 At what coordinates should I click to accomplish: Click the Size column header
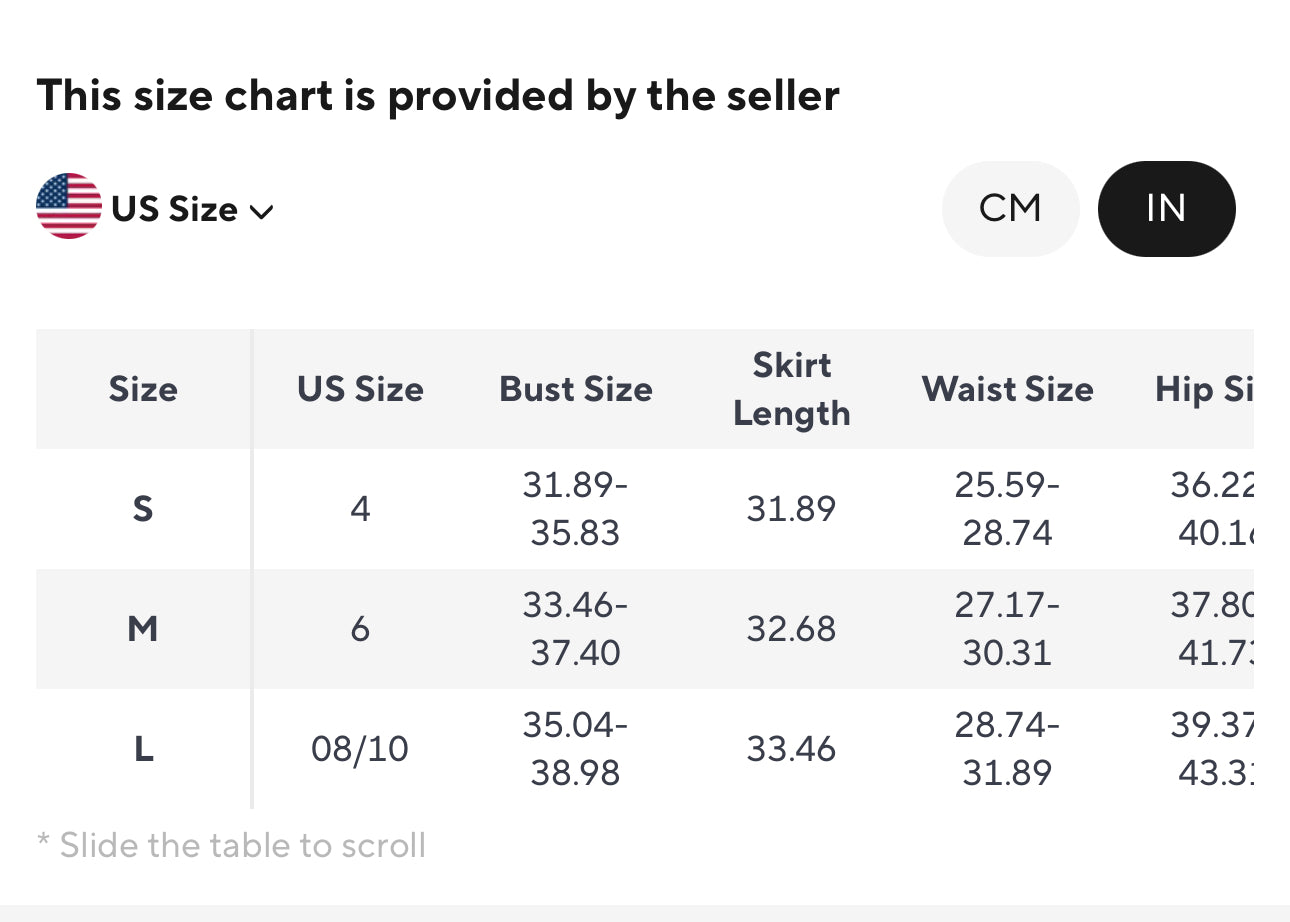pos(143,389)
